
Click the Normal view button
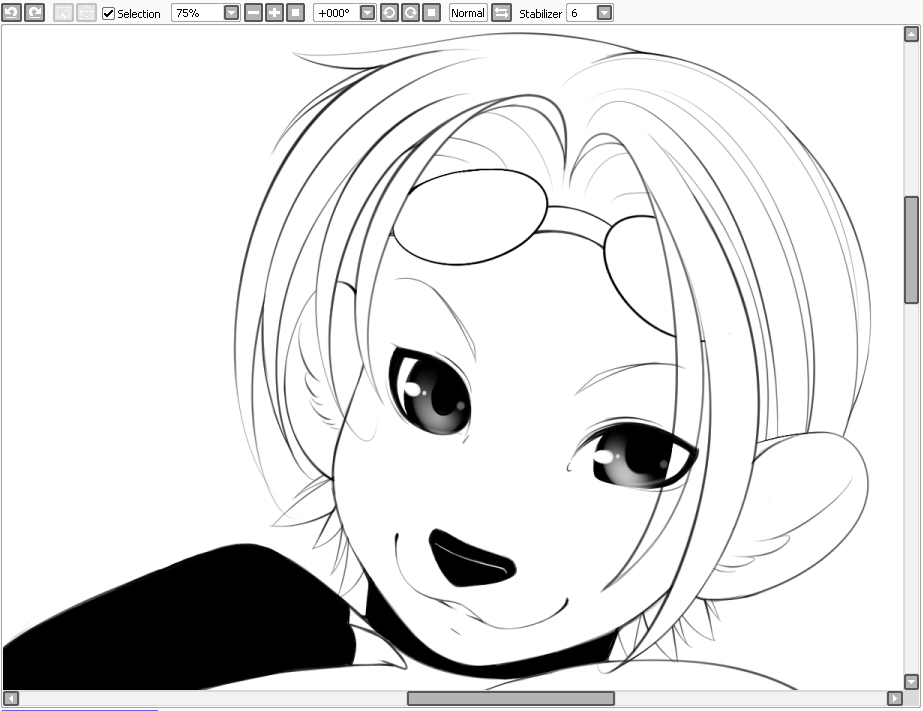click(468, 13)
